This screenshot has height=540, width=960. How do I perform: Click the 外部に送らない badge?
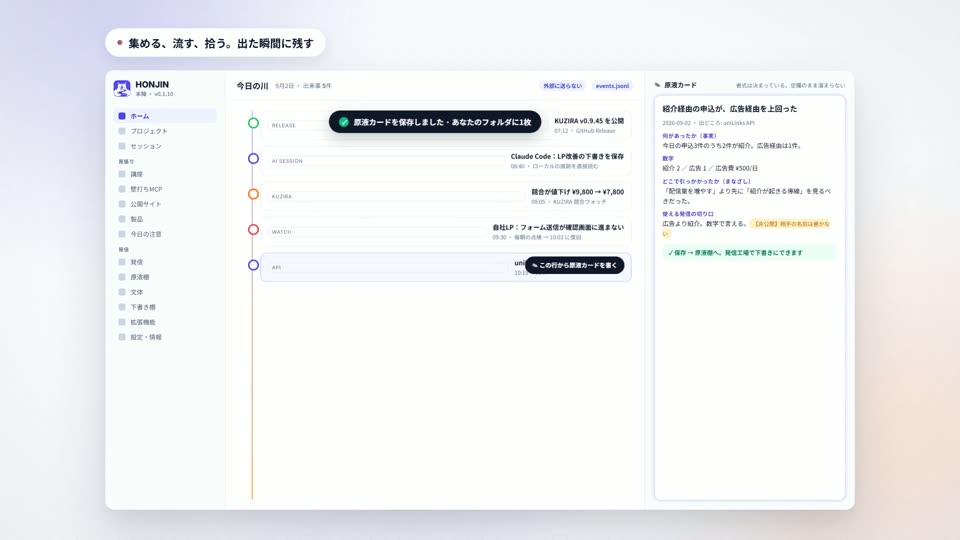coord(562,86)
